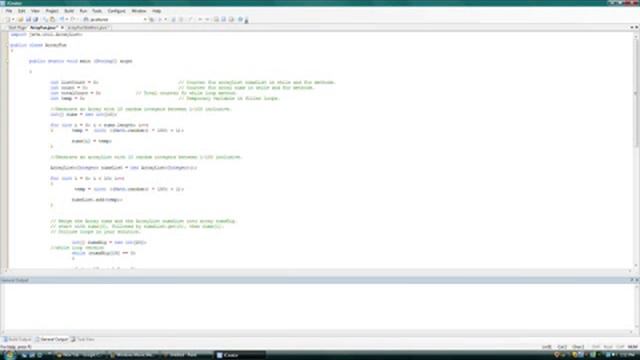Switch to the General Output tab
The width and height of the screenshot is (640, 360).
pyautogui.click(x=51, y=340)
